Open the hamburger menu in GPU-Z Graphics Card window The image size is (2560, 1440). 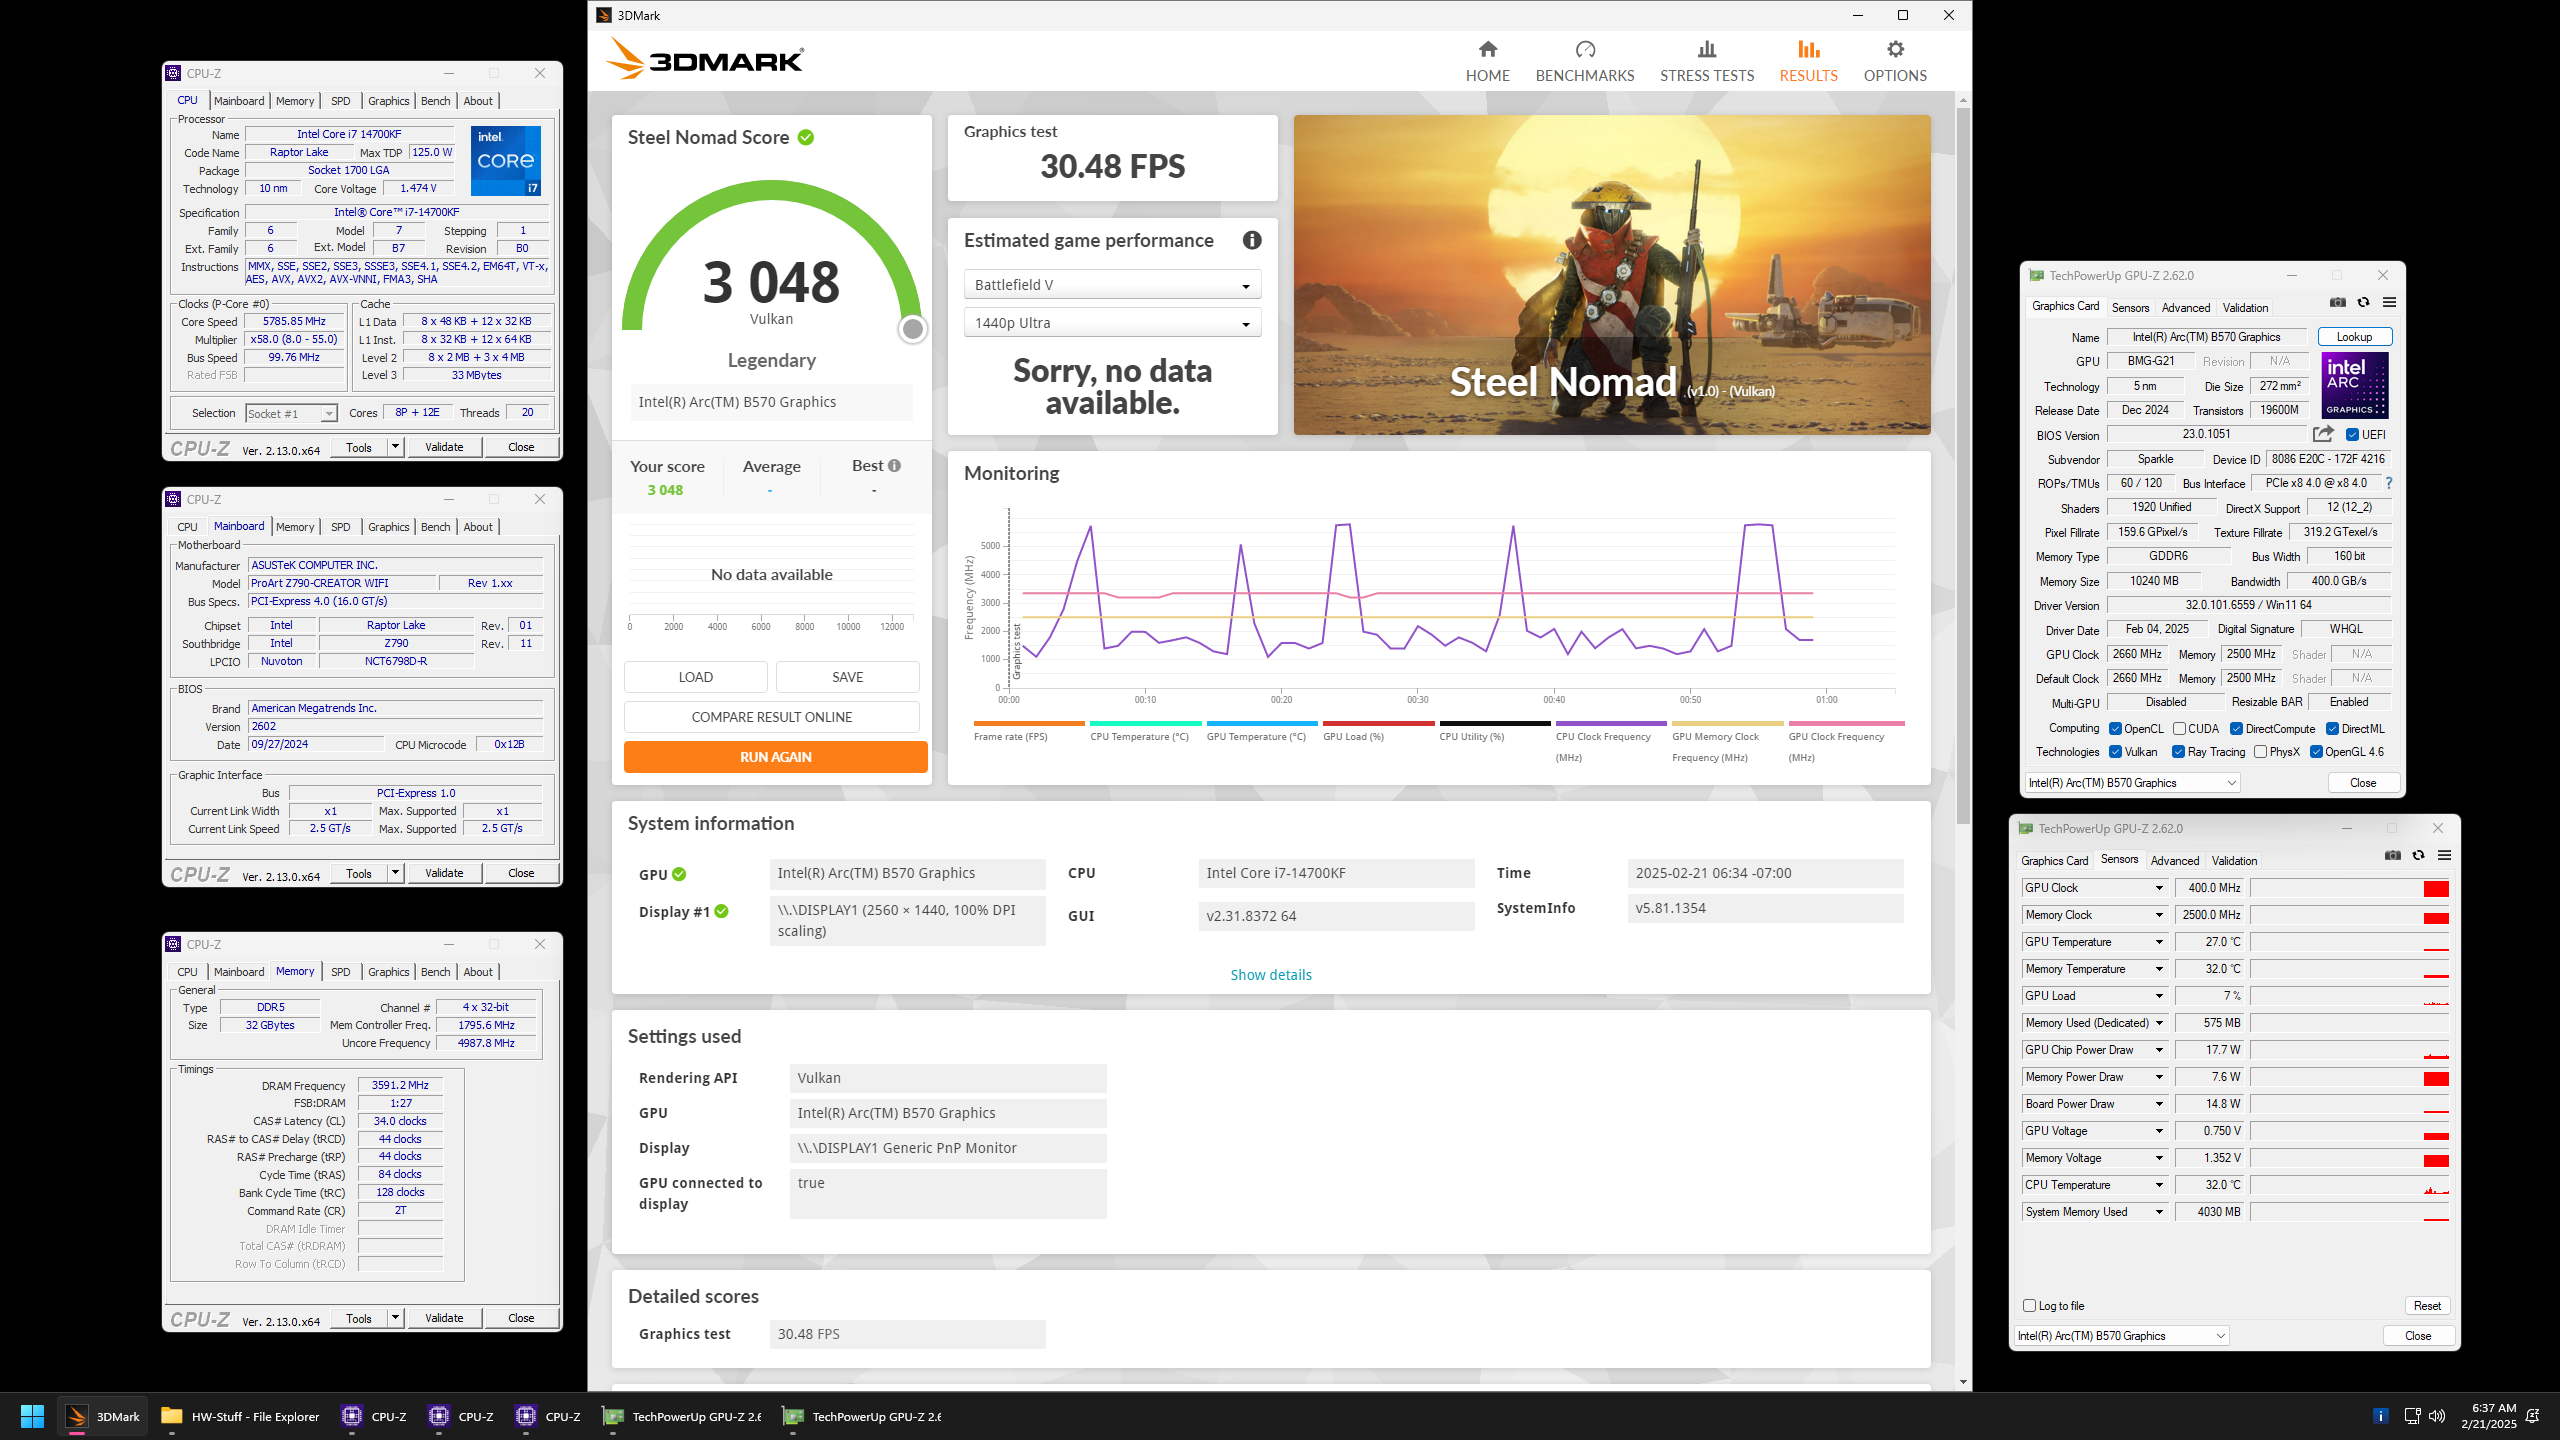point(2389,302)
